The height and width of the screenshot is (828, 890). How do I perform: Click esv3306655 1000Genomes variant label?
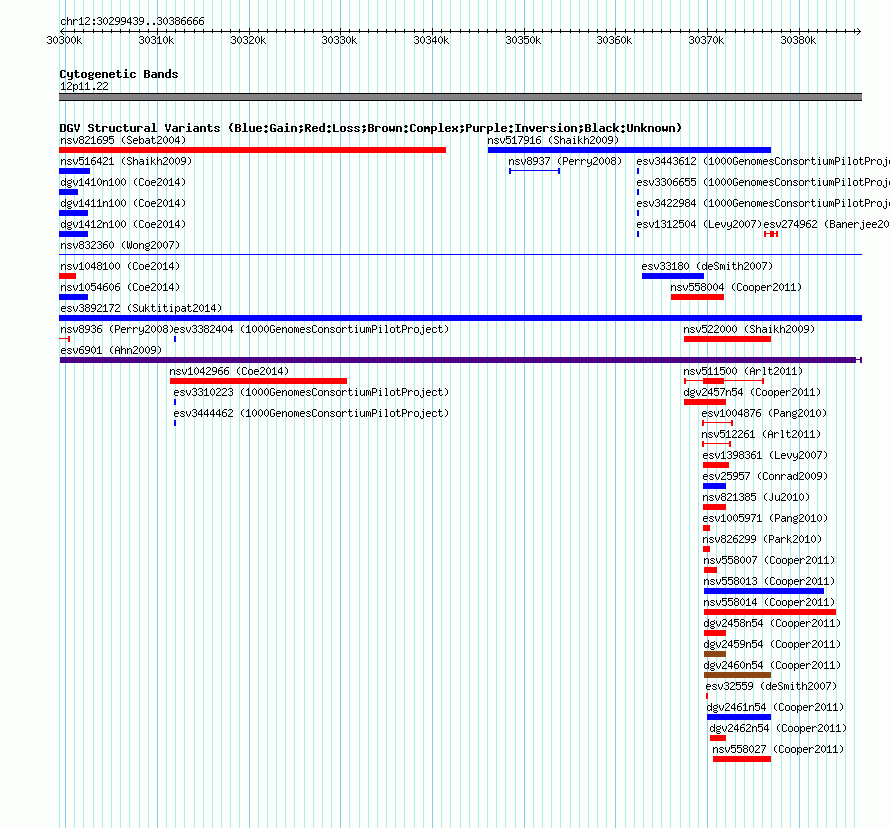pyautogui.click(x=763, y=182)
